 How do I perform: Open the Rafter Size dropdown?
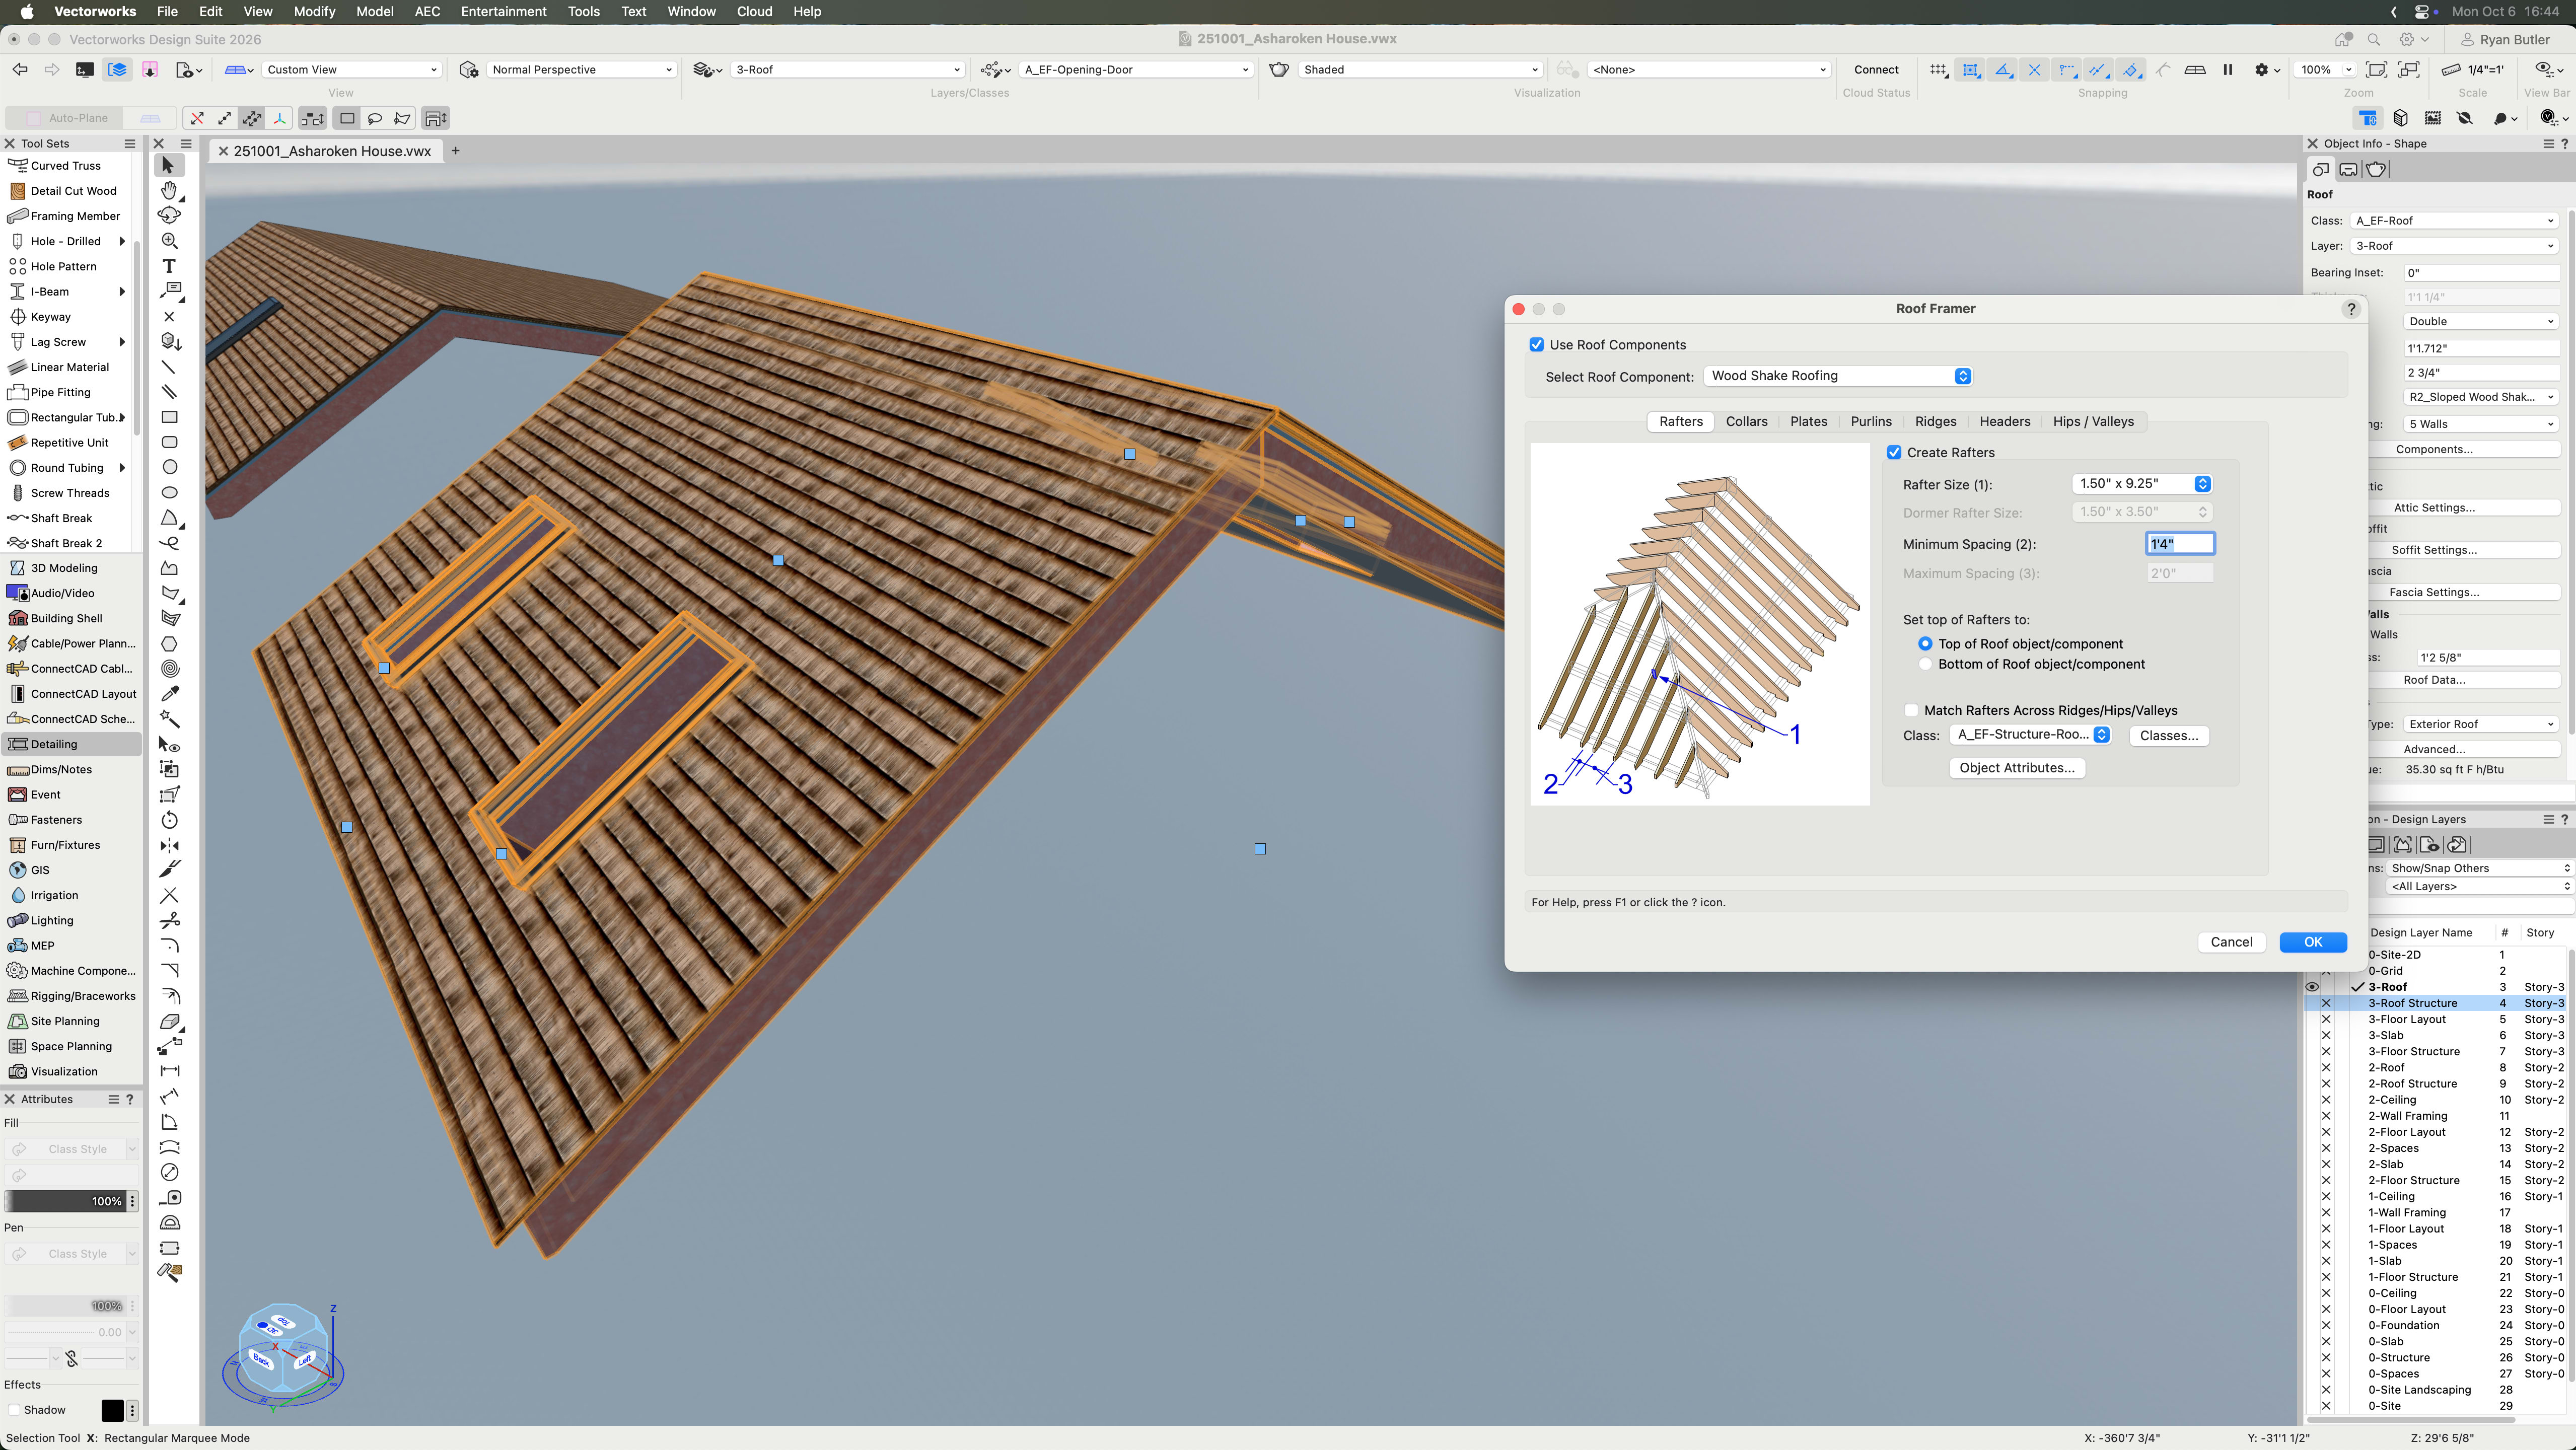coord(2141,484)
